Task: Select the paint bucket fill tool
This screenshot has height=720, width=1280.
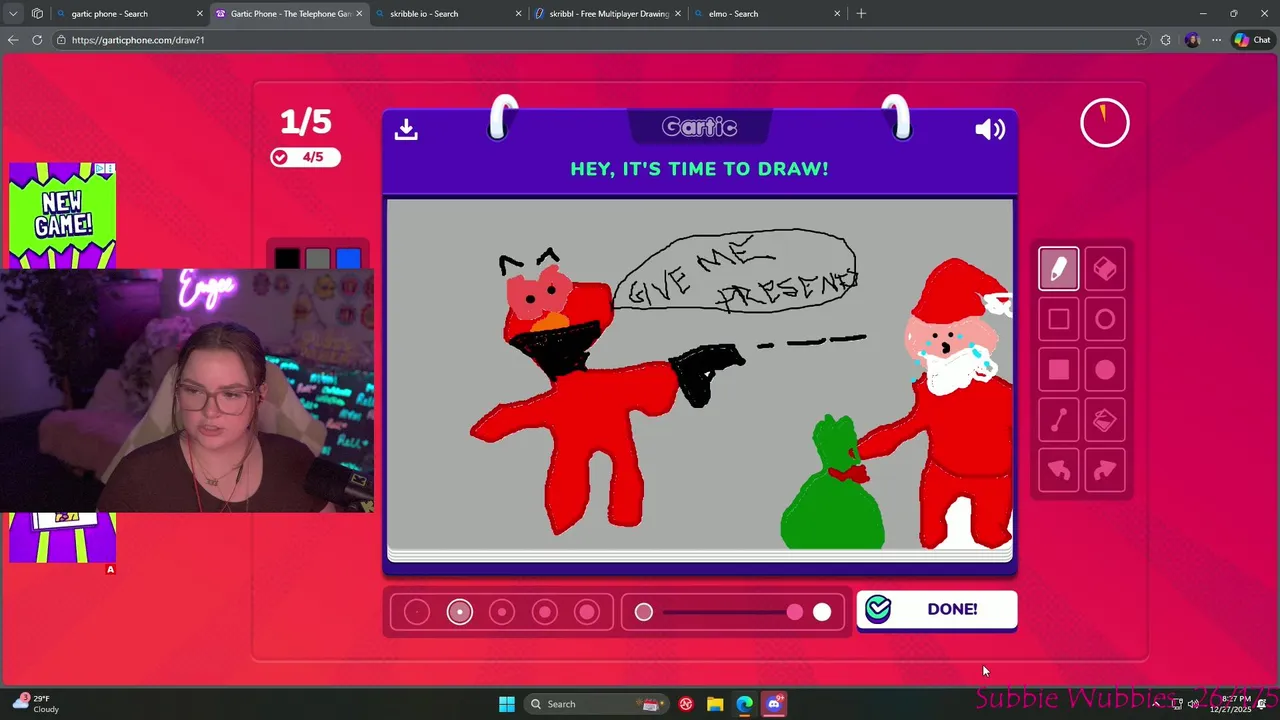Action: pos(1105,421)
